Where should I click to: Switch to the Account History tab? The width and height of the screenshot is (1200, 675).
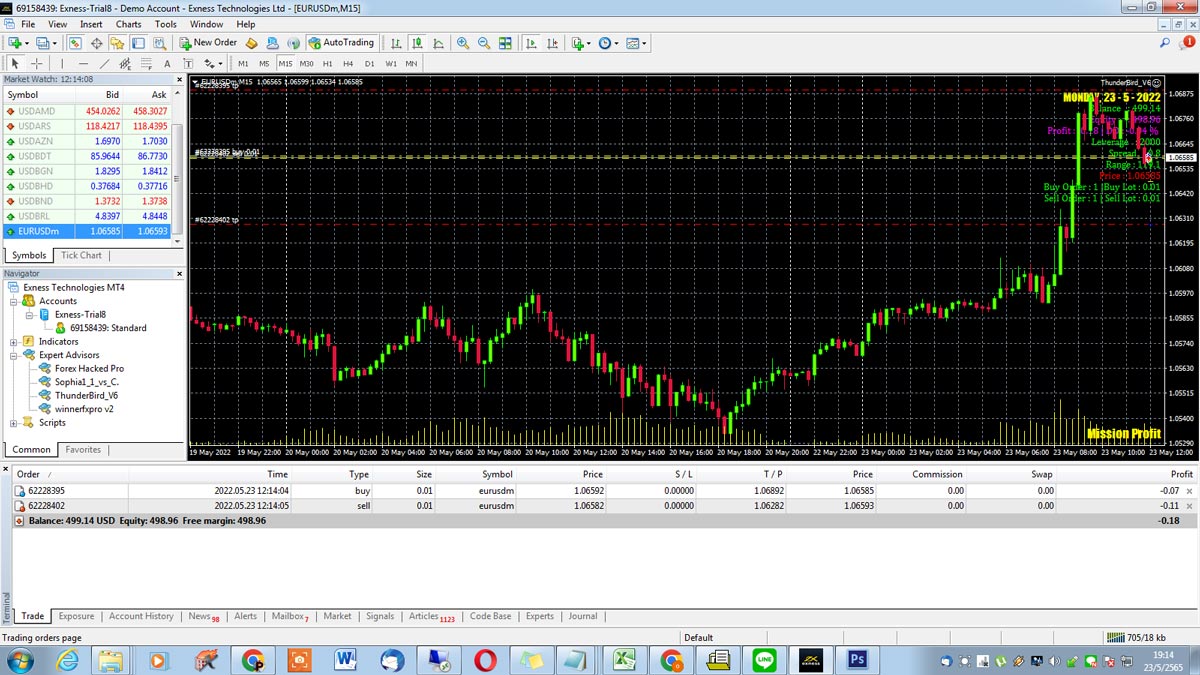(140, 616)
